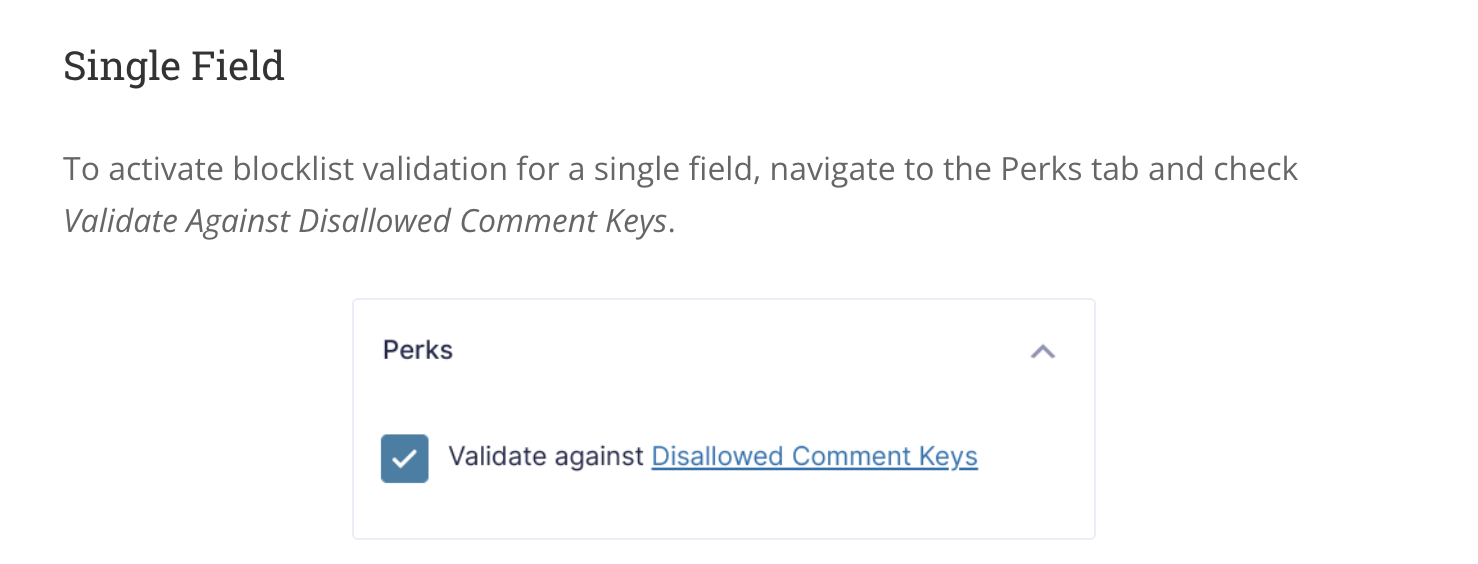
Task: Click the Single Field heading
Action: click(174, 66)
